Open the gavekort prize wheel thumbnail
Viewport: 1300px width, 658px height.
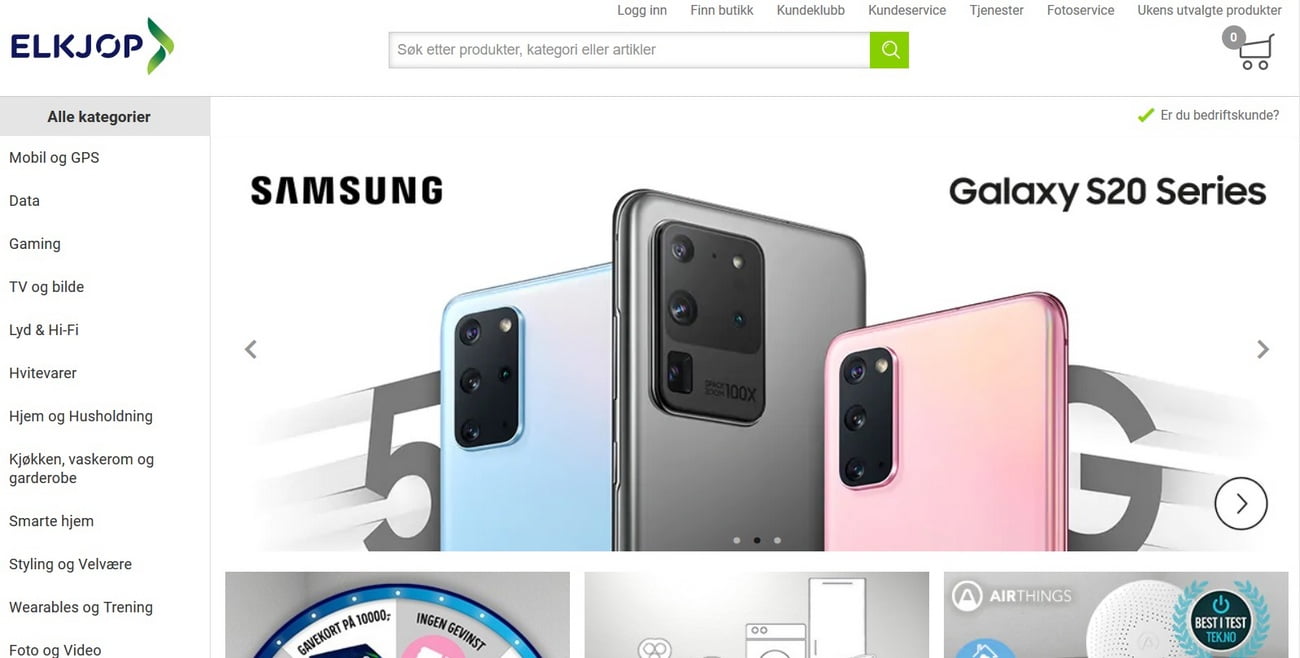(397, 615)
